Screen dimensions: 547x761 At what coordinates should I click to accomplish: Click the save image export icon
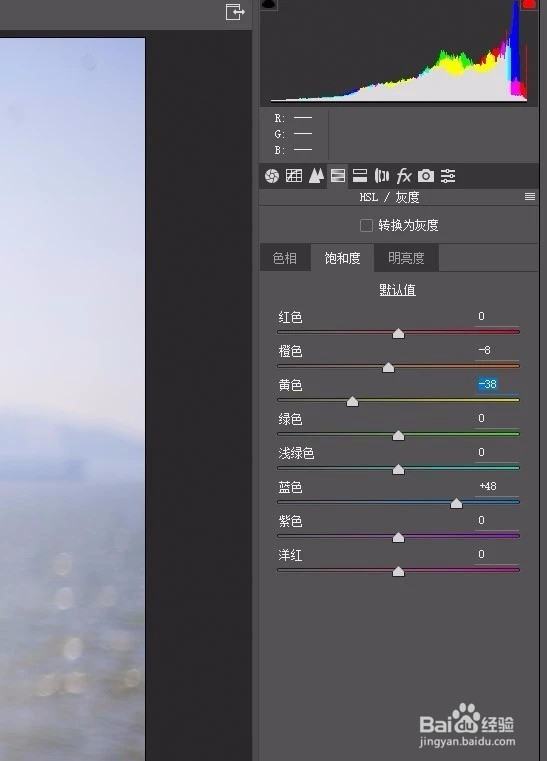coord(235,12)
